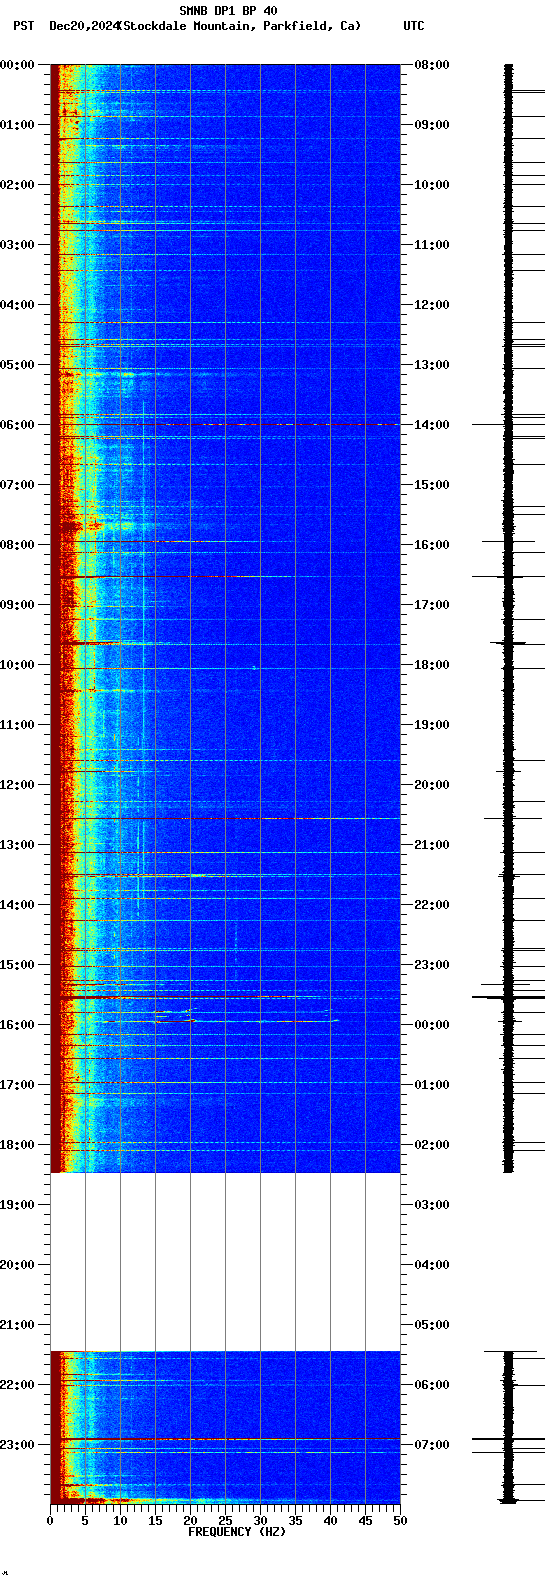
Task: Click the 00:00 PST time label
Action: click(x=17, y=65)
